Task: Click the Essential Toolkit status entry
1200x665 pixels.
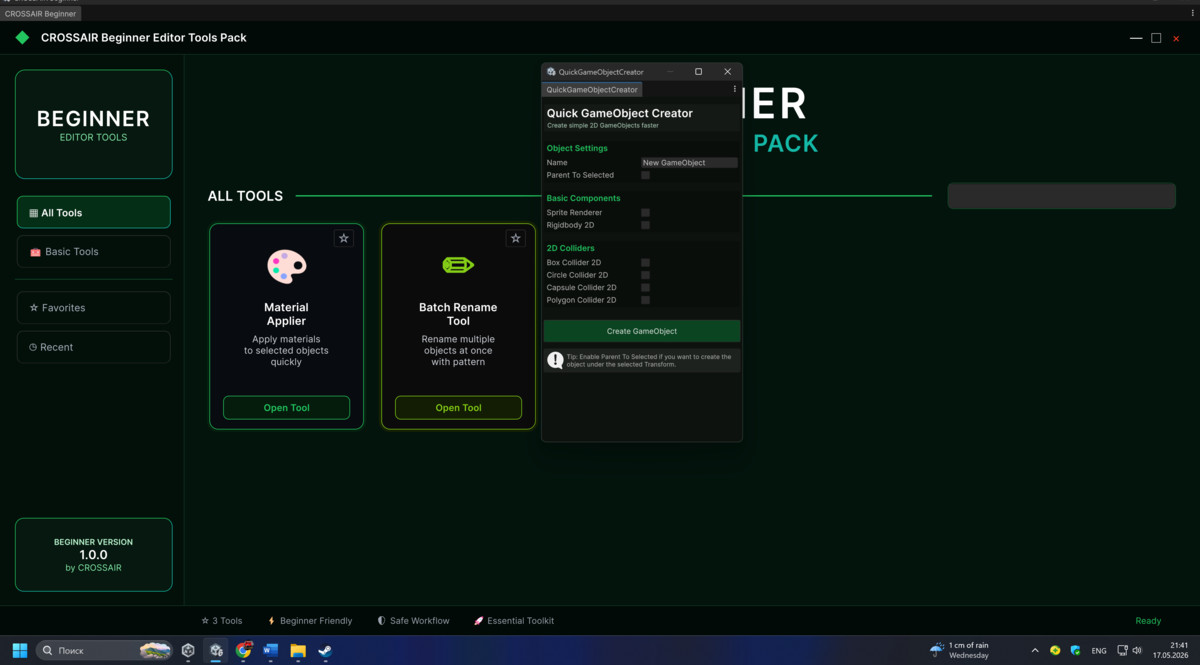Action: point(514,621)
